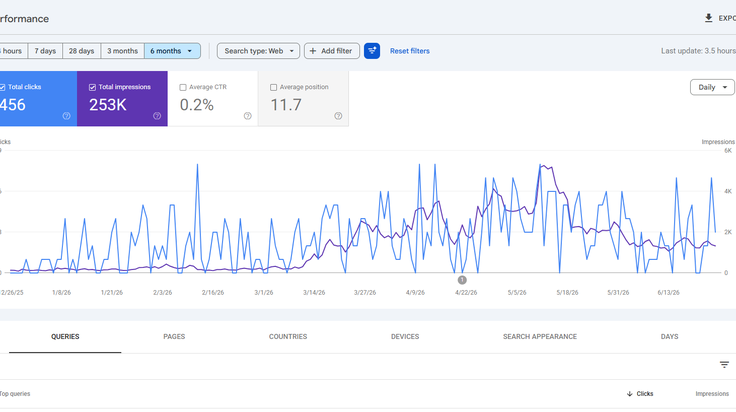Click the chart annotation marker near 4/22/26
736x412 pixels.
tap(462, 280)
